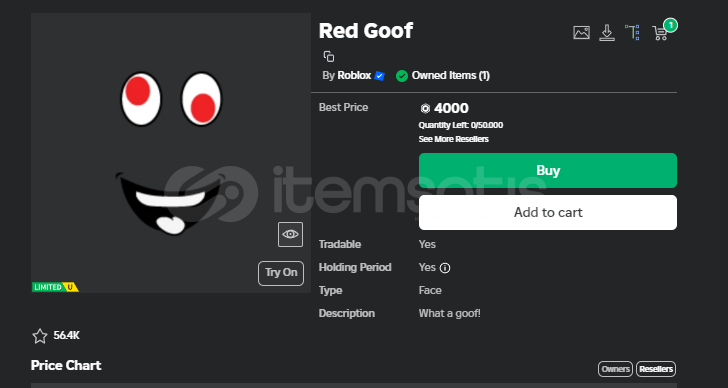Open the asset dependency tree icon
This screenshot has width=728, height=388.
click(632, 32)
